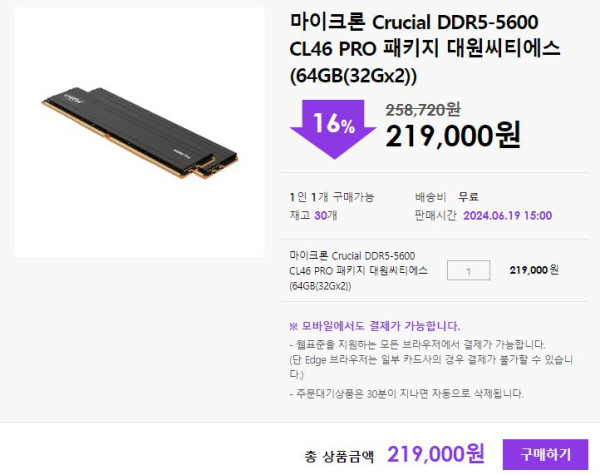Click the struck-through original price 258,720원
The image size is (600, 475).
(x=422, y=110)
